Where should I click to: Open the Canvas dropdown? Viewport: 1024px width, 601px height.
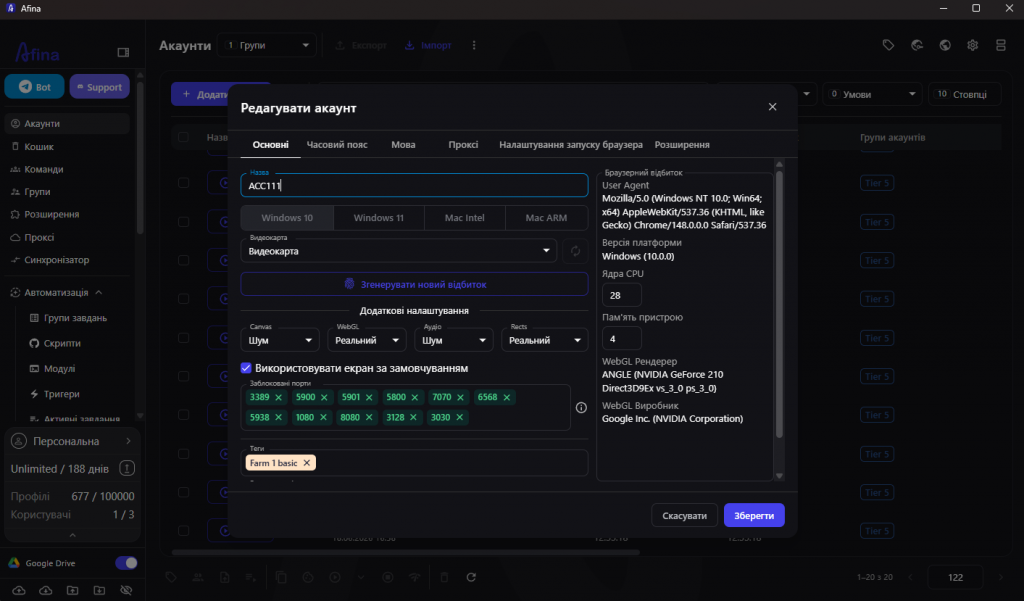280,340
